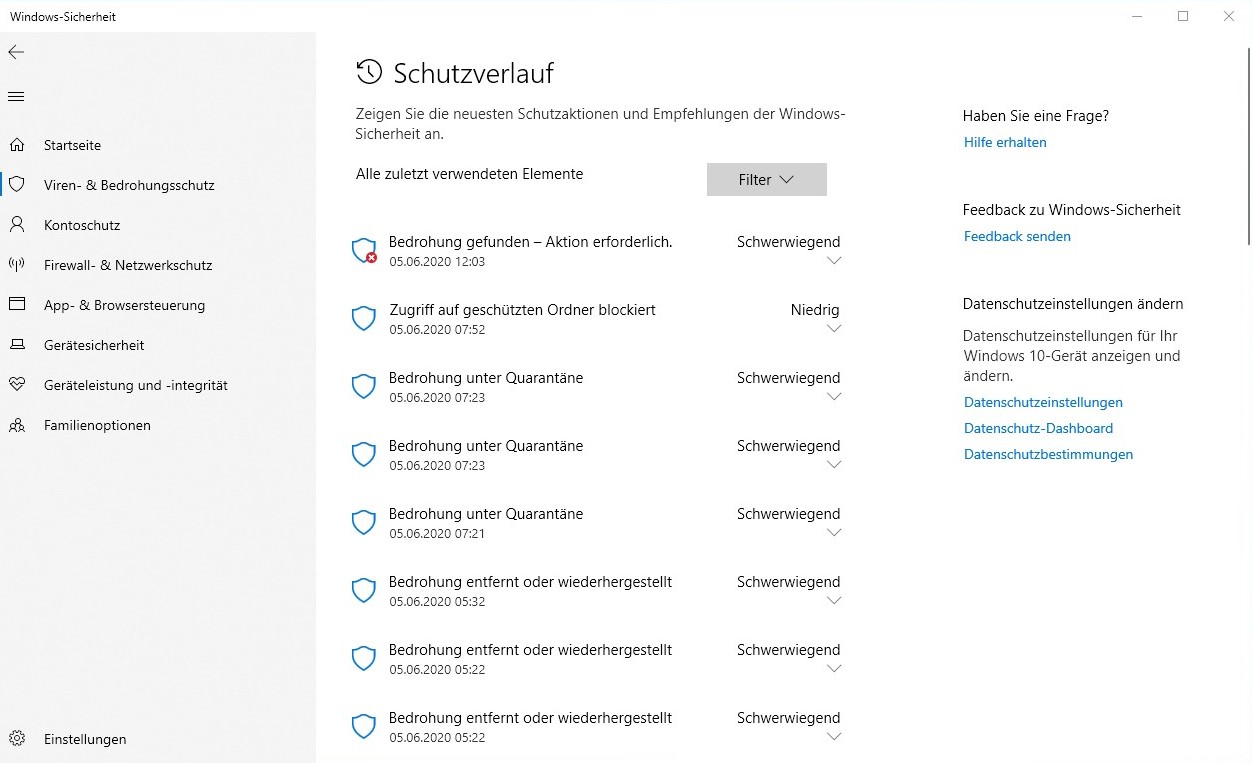Open Kontoschutz via the person icon
The height and width of the screenshot is (763, 1252).
[x=16, y=225]
